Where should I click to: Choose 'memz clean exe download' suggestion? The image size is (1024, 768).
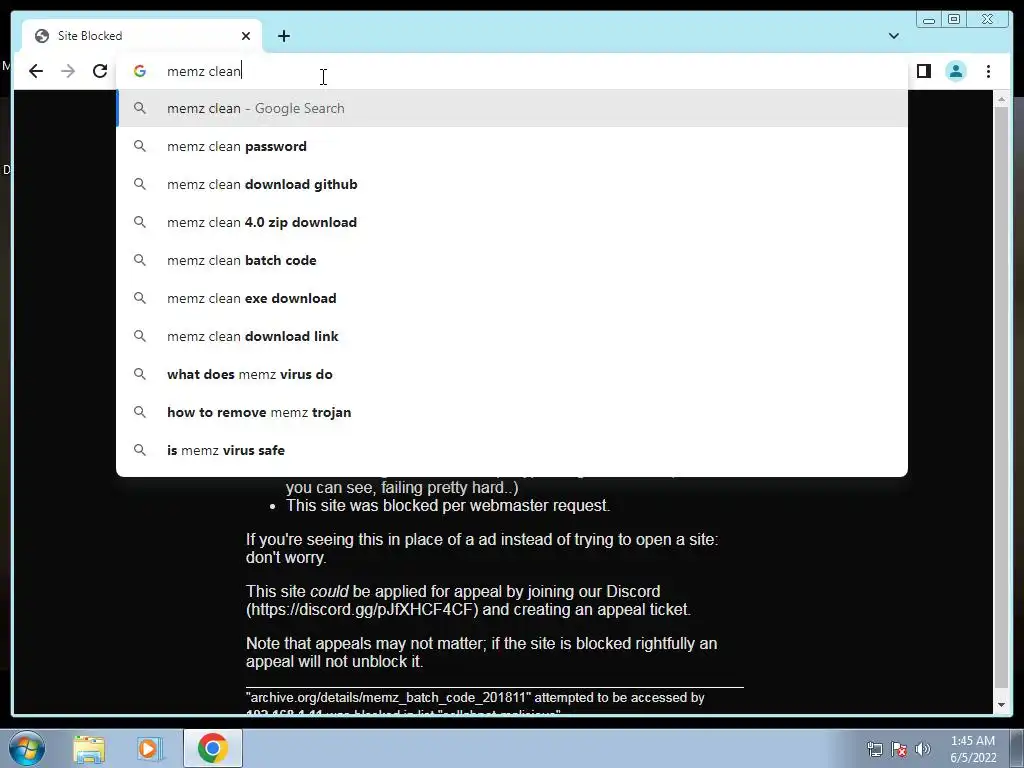(x=512, y=298)
